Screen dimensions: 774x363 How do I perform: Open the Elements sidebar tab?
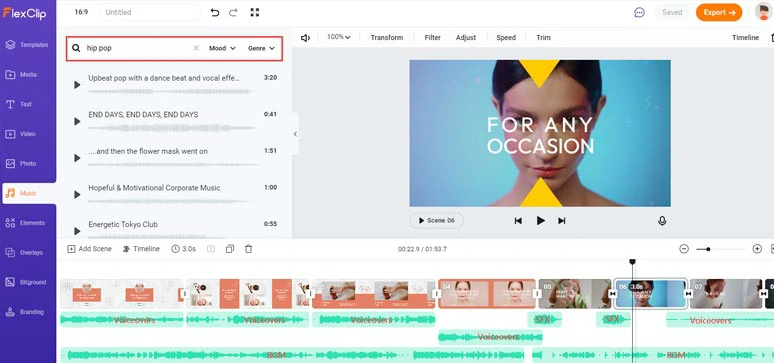click(28, 223)
